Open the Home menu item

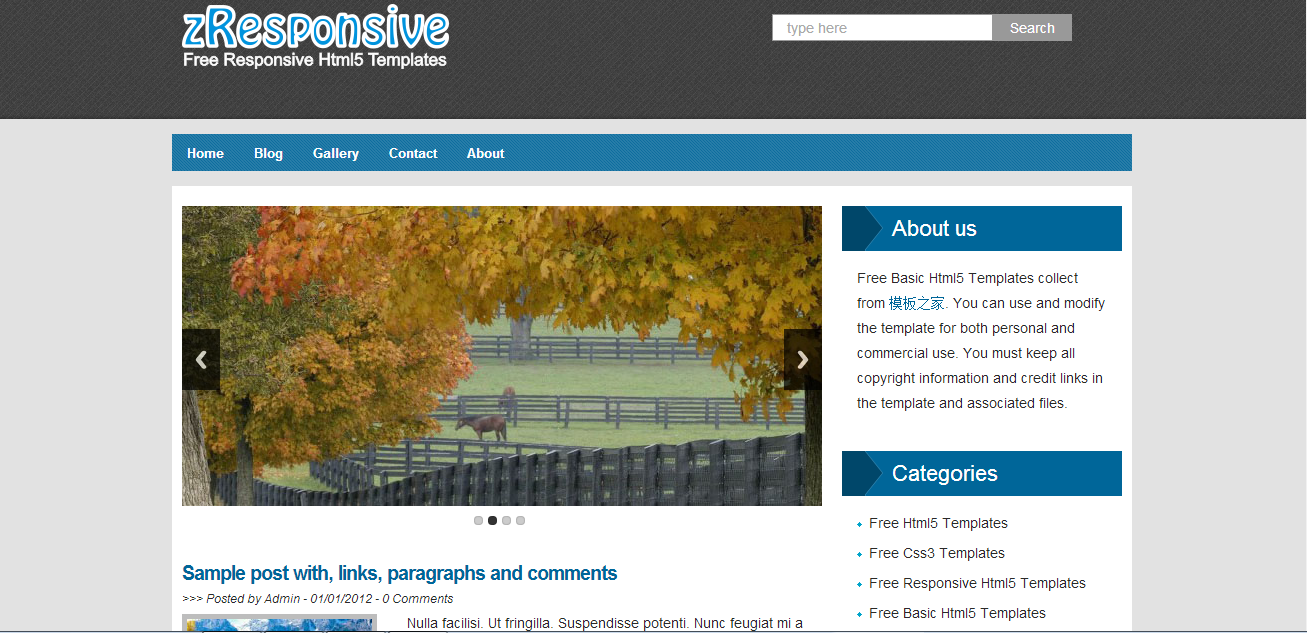[205, 153]
